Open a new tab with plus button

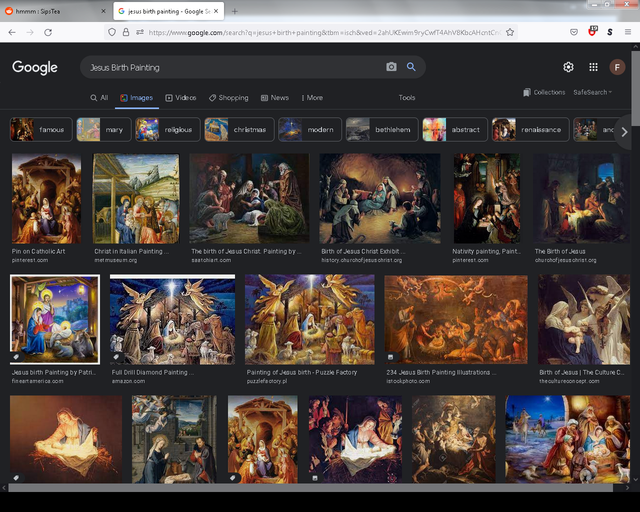[234, 11]
